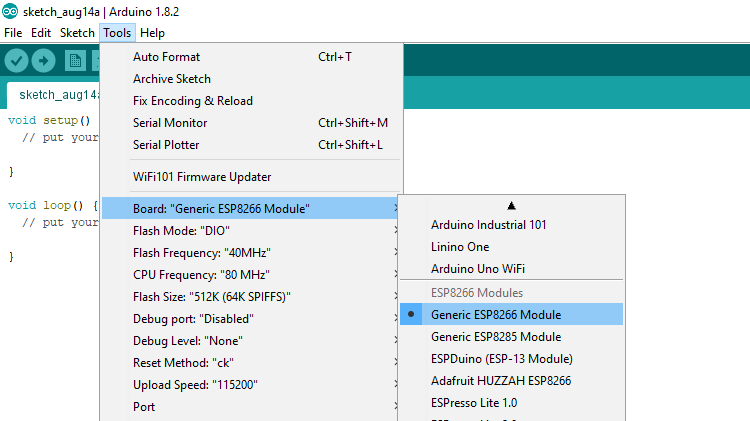The image size is (750, 421).
Task: Click the Upload arrow toolbar icon
Action: [x=44, y=61]
